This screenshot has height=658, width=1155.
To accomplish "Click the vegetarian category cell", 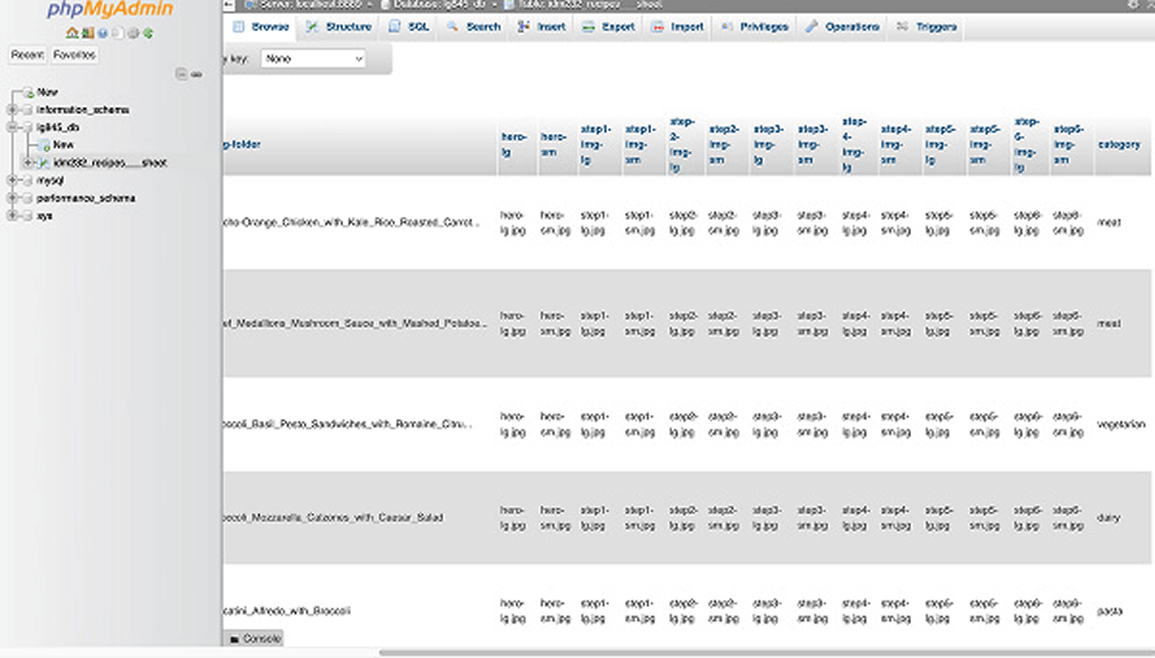I will click(1121, 424).
